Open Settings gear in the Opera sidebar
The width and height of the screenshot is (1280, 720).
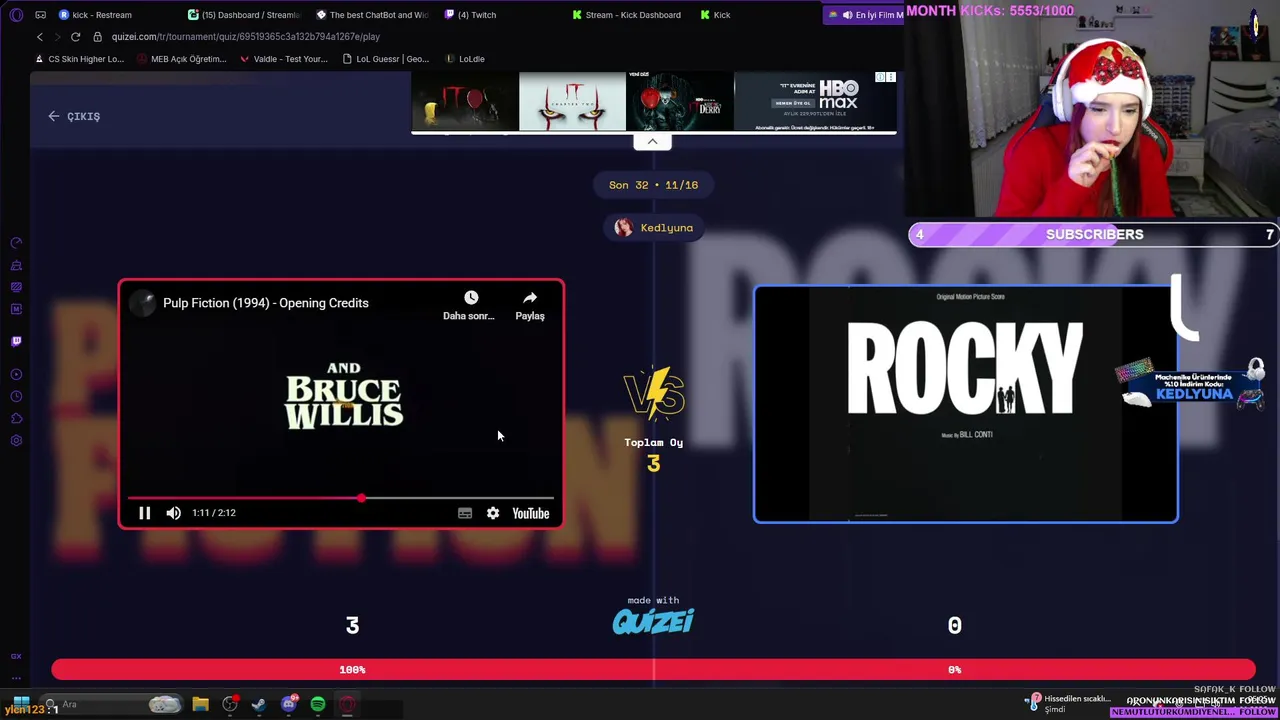coord(16,440)
